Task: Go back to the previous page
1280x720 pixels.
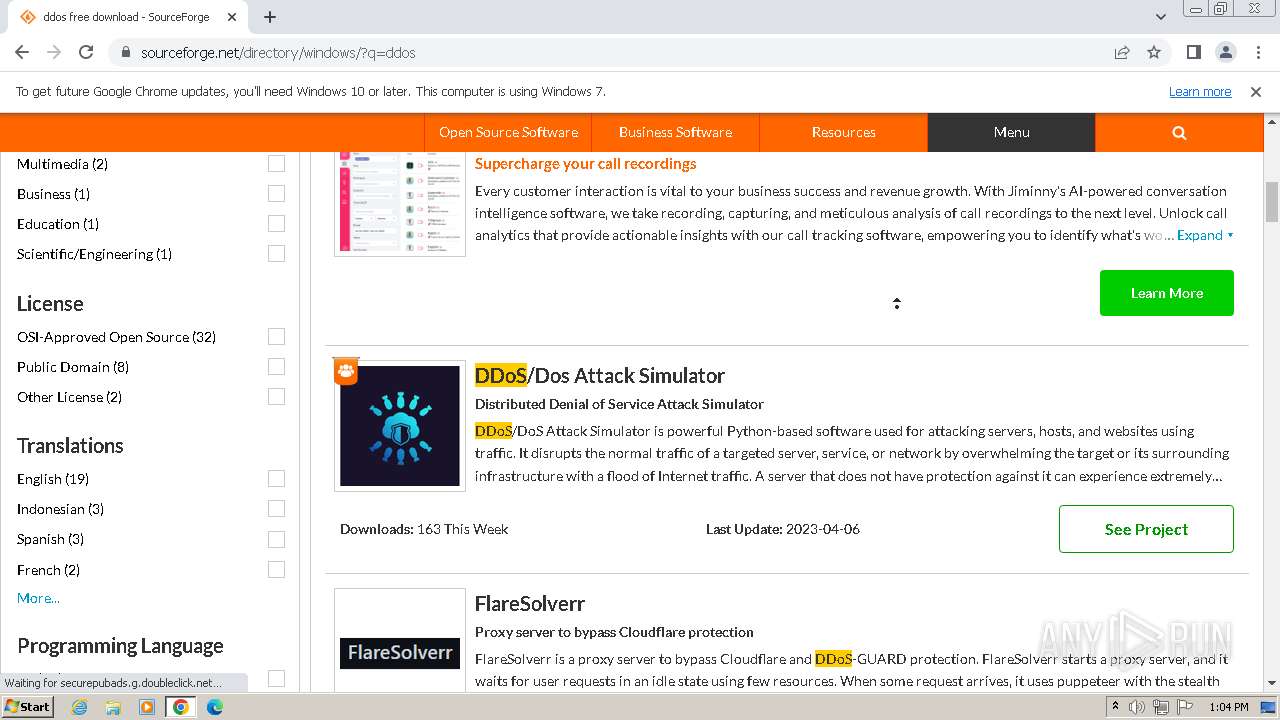Action: click(x=22, y=52)
